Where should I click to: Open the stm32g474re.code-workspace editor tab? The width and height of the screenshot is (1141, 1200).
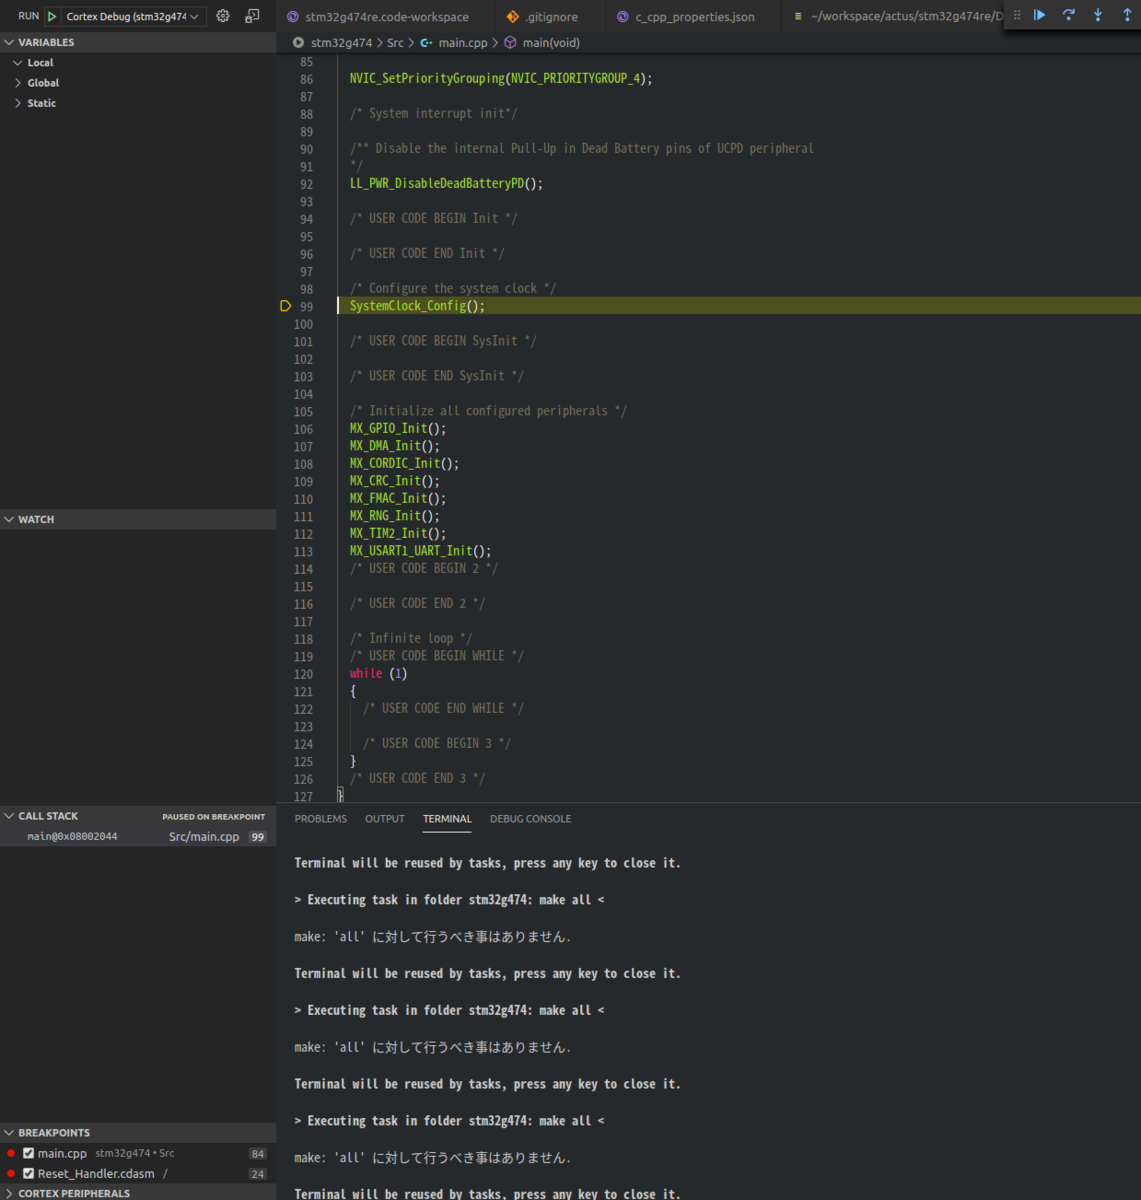[x=386, y=17]
